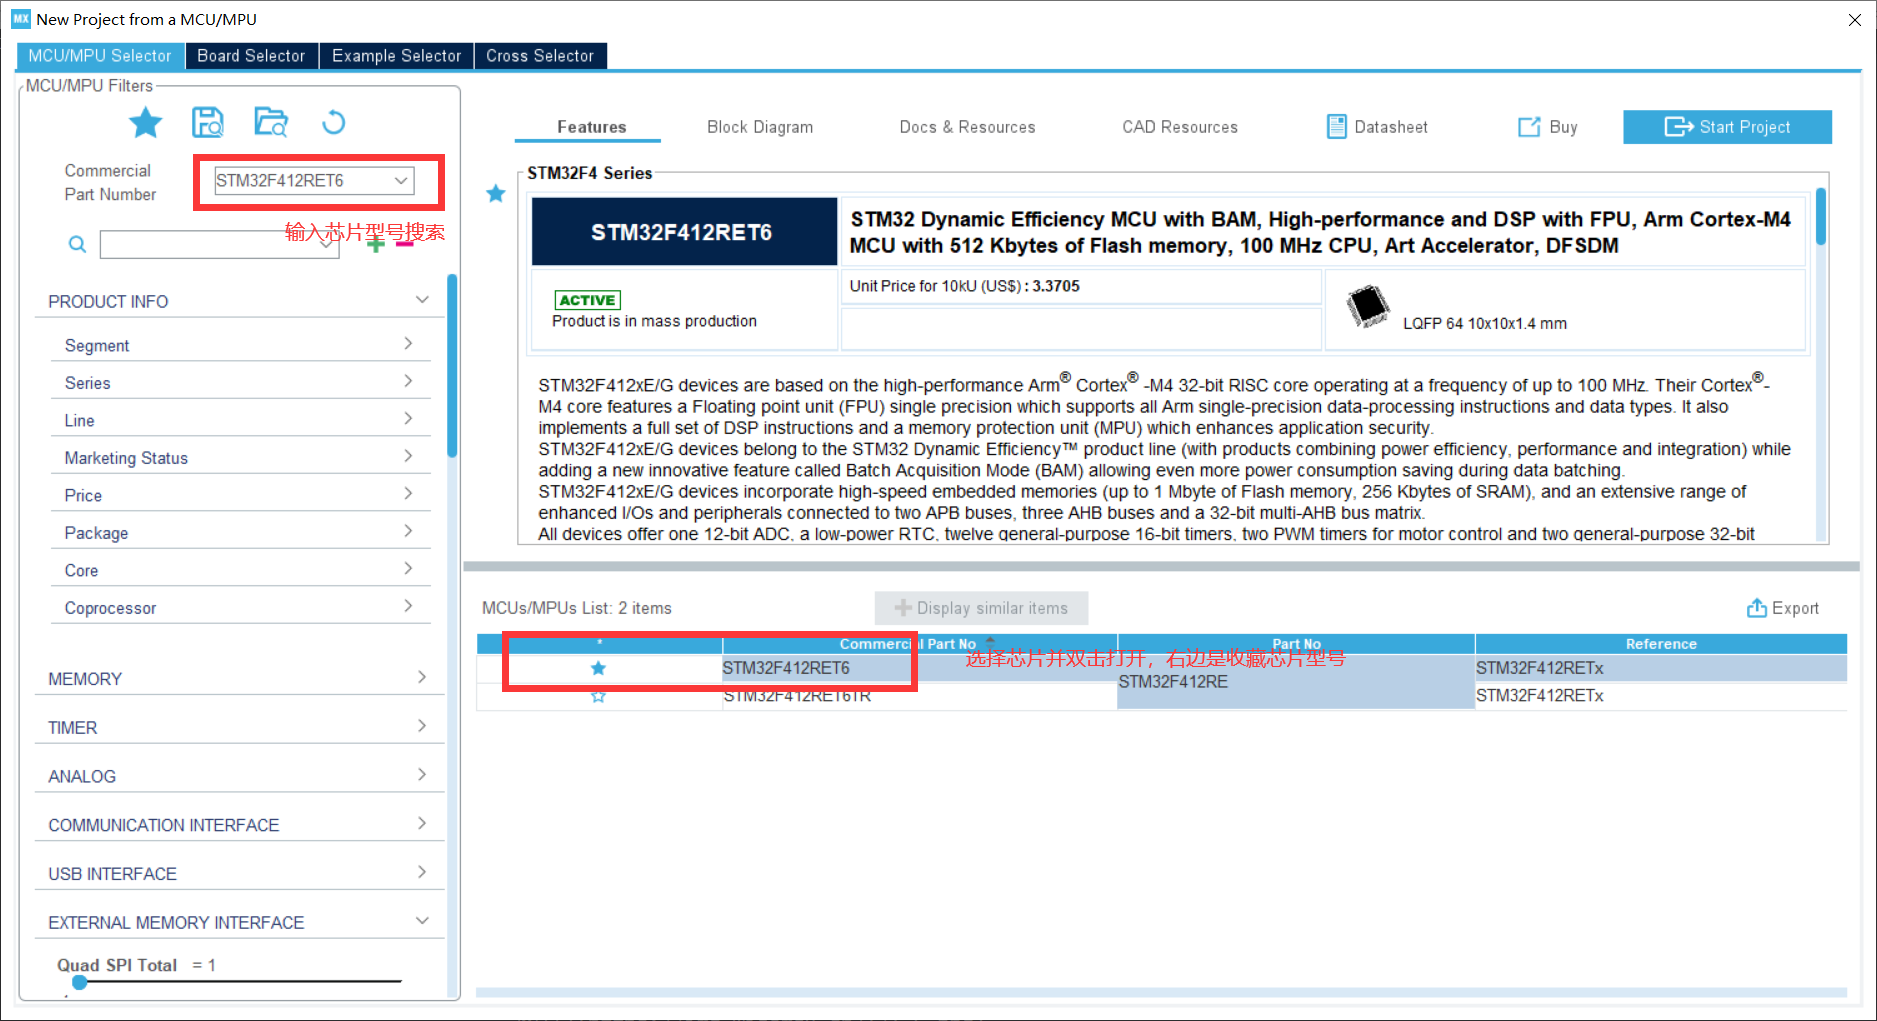
Task: Click the Buy link
Action: (1548, 127)
